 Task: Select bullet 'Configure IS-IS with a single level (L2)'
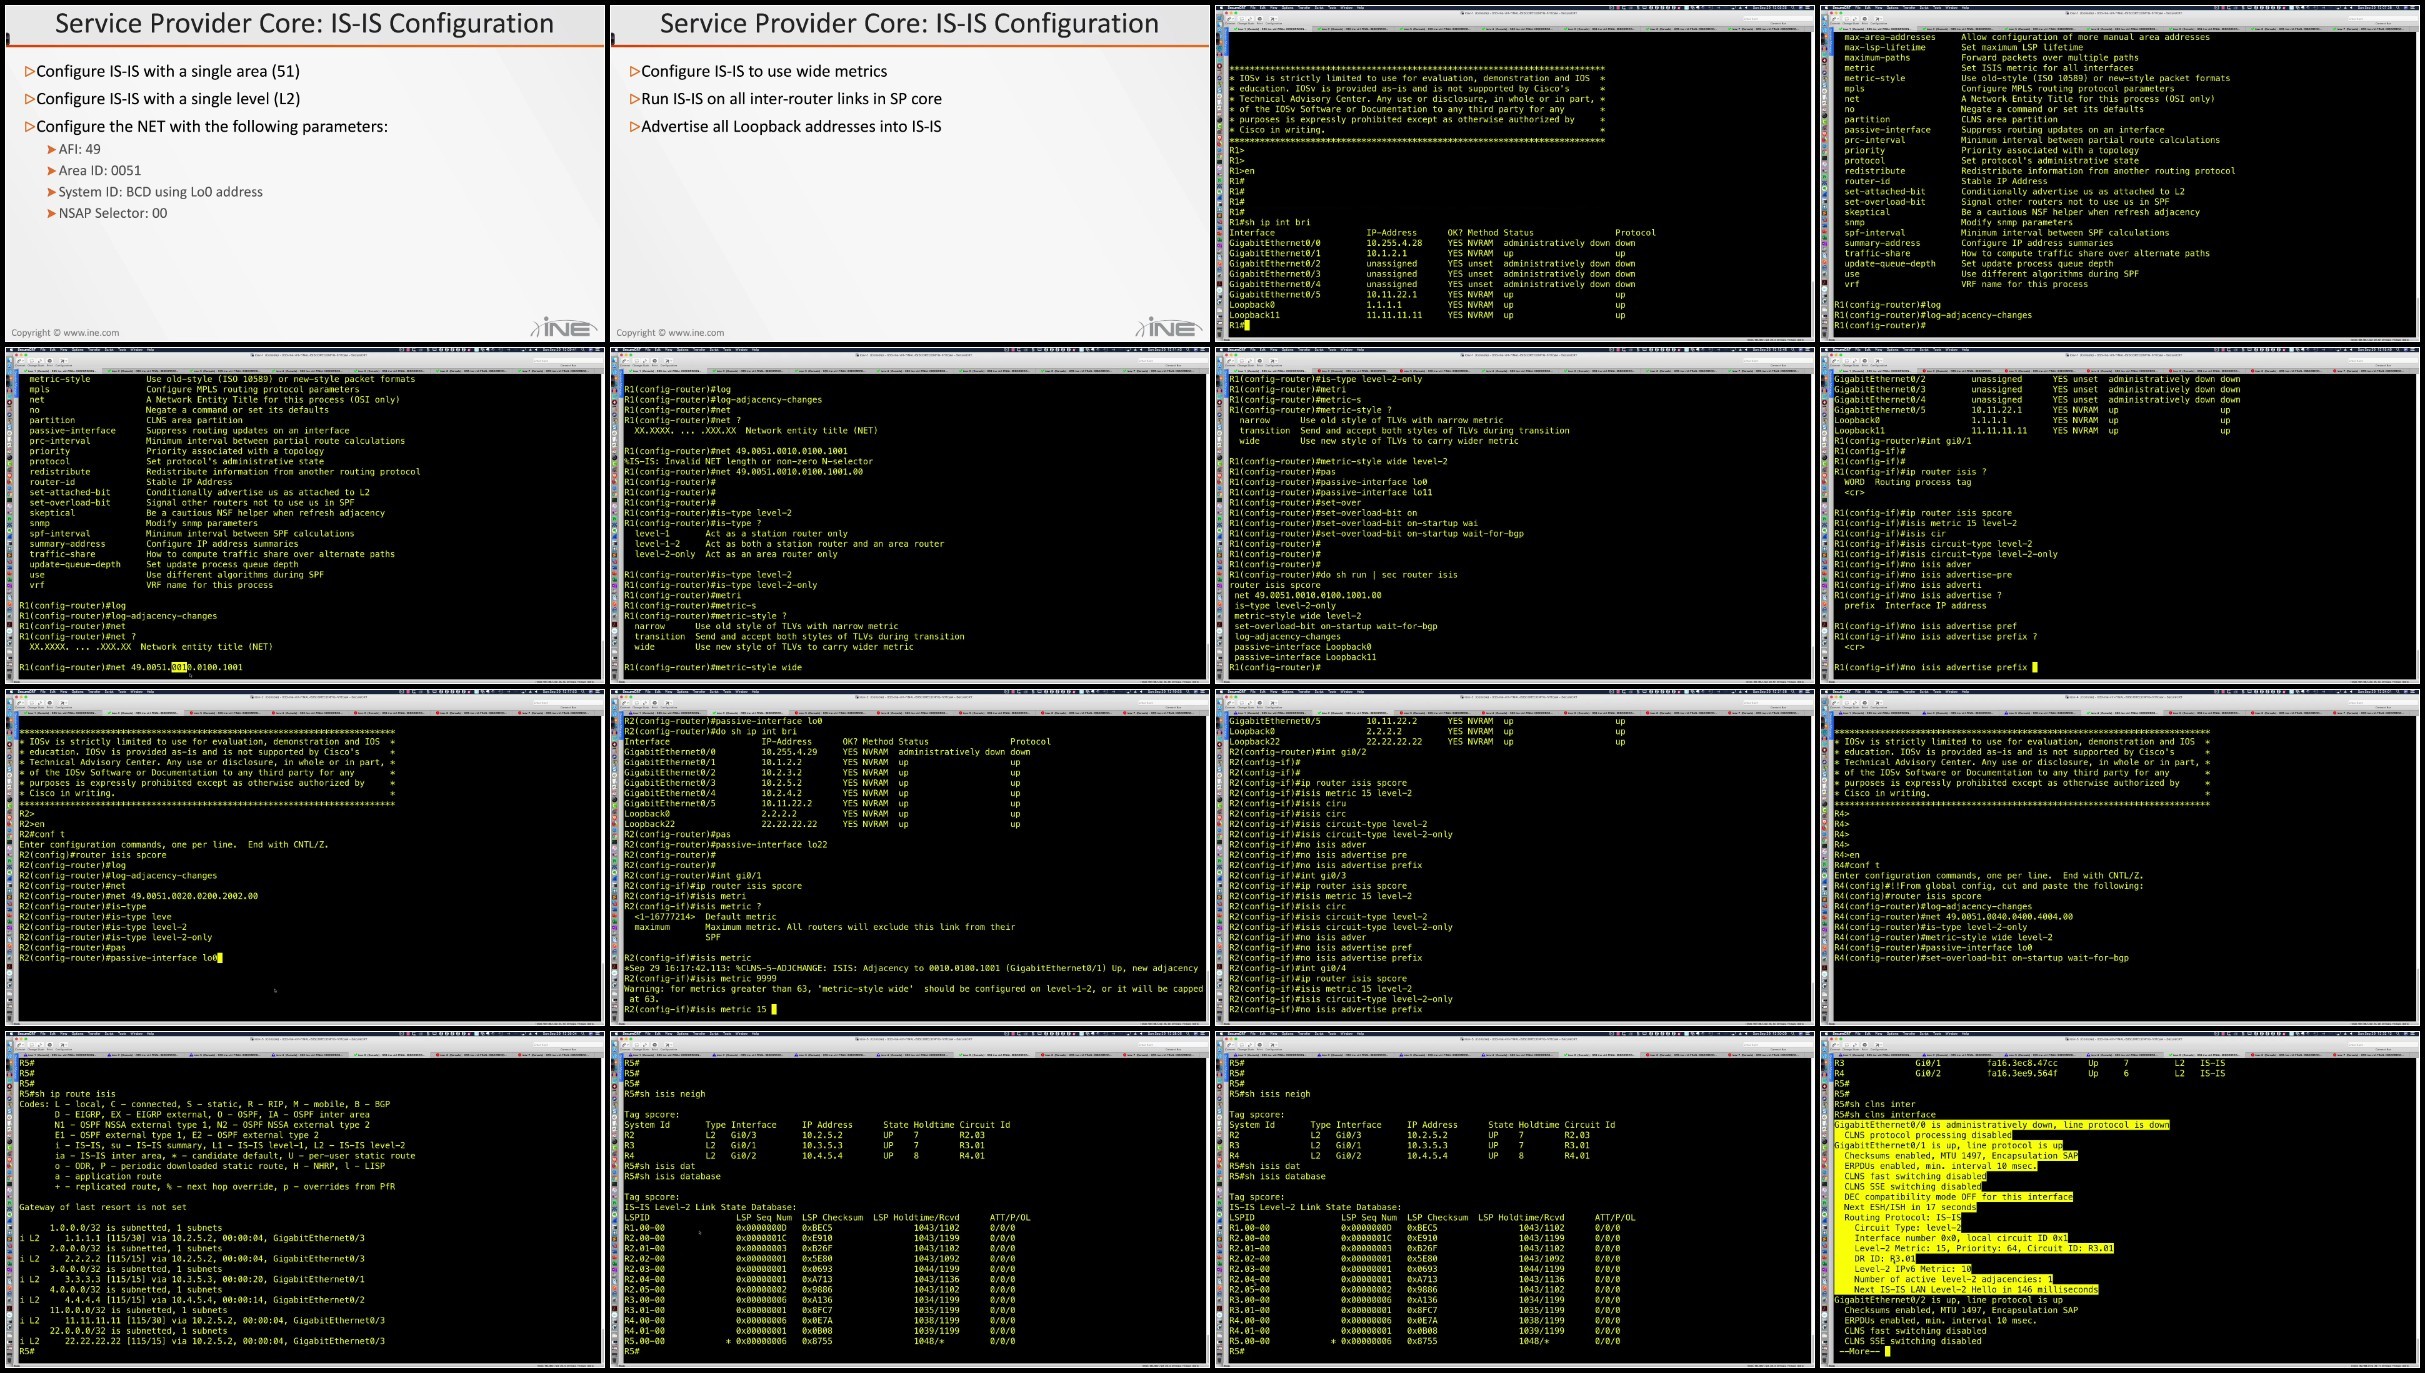[x=168, y=99]
